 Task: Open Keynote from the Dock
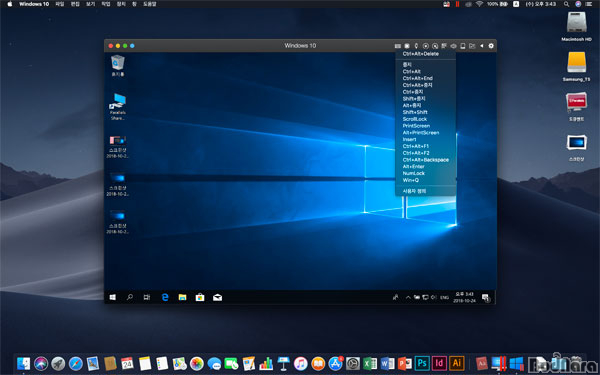coord(283,363)
